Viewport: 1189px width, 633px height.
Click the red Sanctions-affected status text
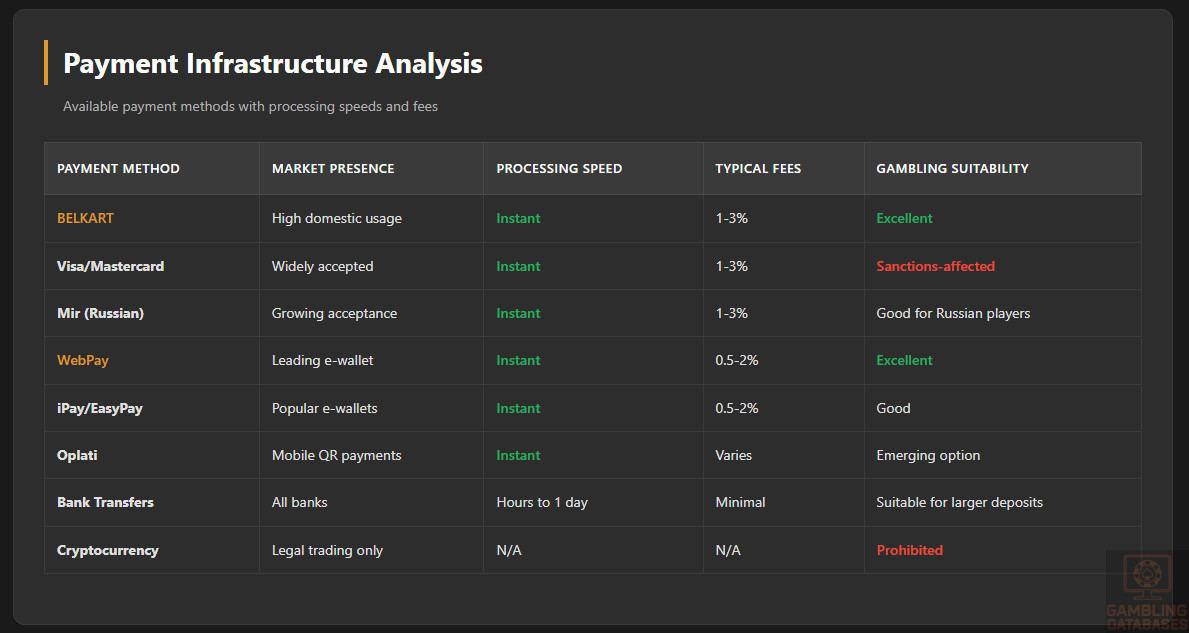(935, 266)
